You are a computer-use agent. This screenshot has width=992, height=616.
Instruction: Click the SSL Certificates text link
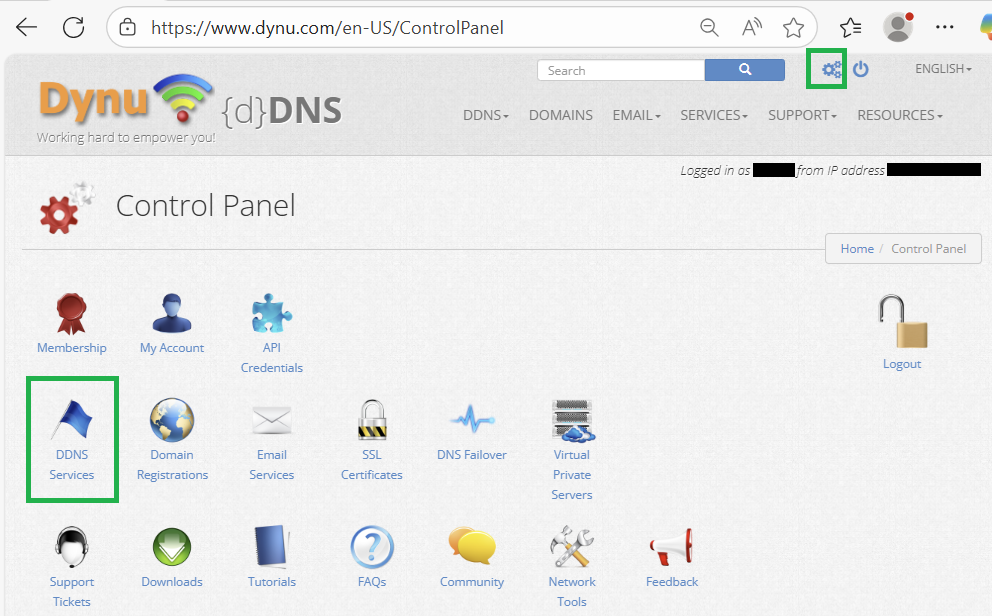372,464
